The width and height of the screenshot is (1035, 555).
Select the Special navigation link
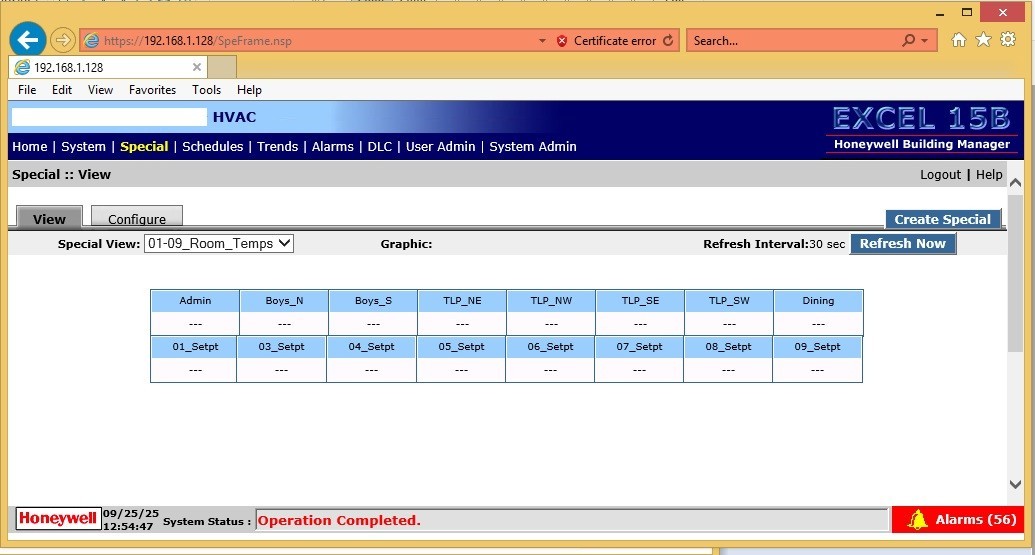click(144, 147)
